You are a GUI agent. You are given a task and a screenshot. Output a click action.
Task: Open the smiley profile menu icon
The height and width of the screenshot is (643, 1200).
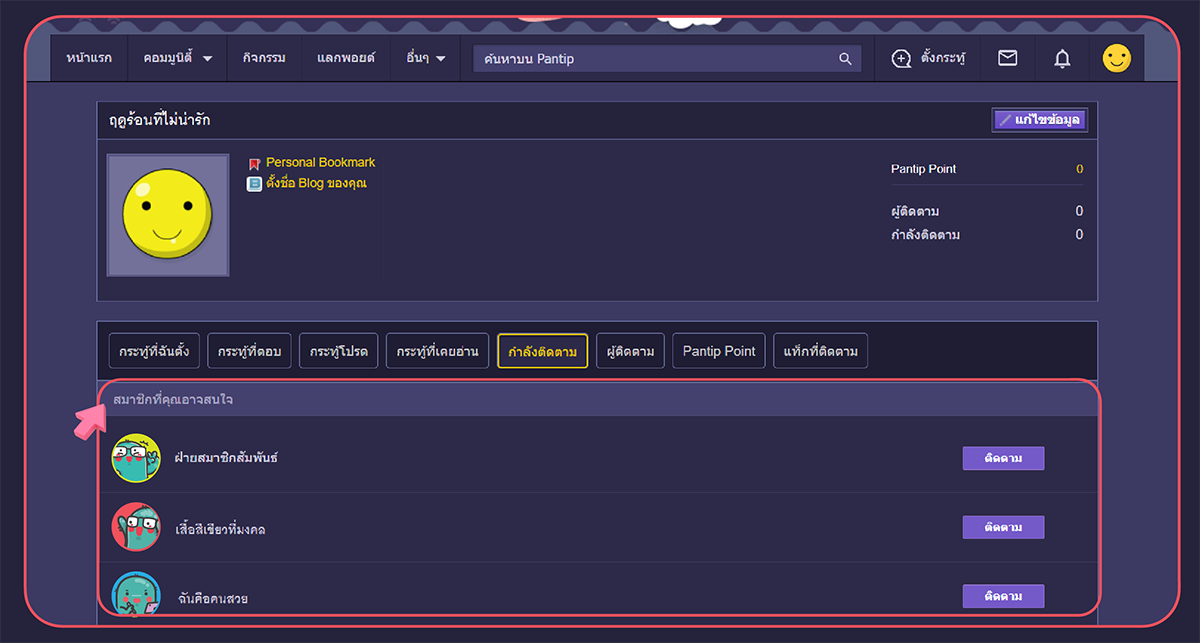(x=1117, y=59)
